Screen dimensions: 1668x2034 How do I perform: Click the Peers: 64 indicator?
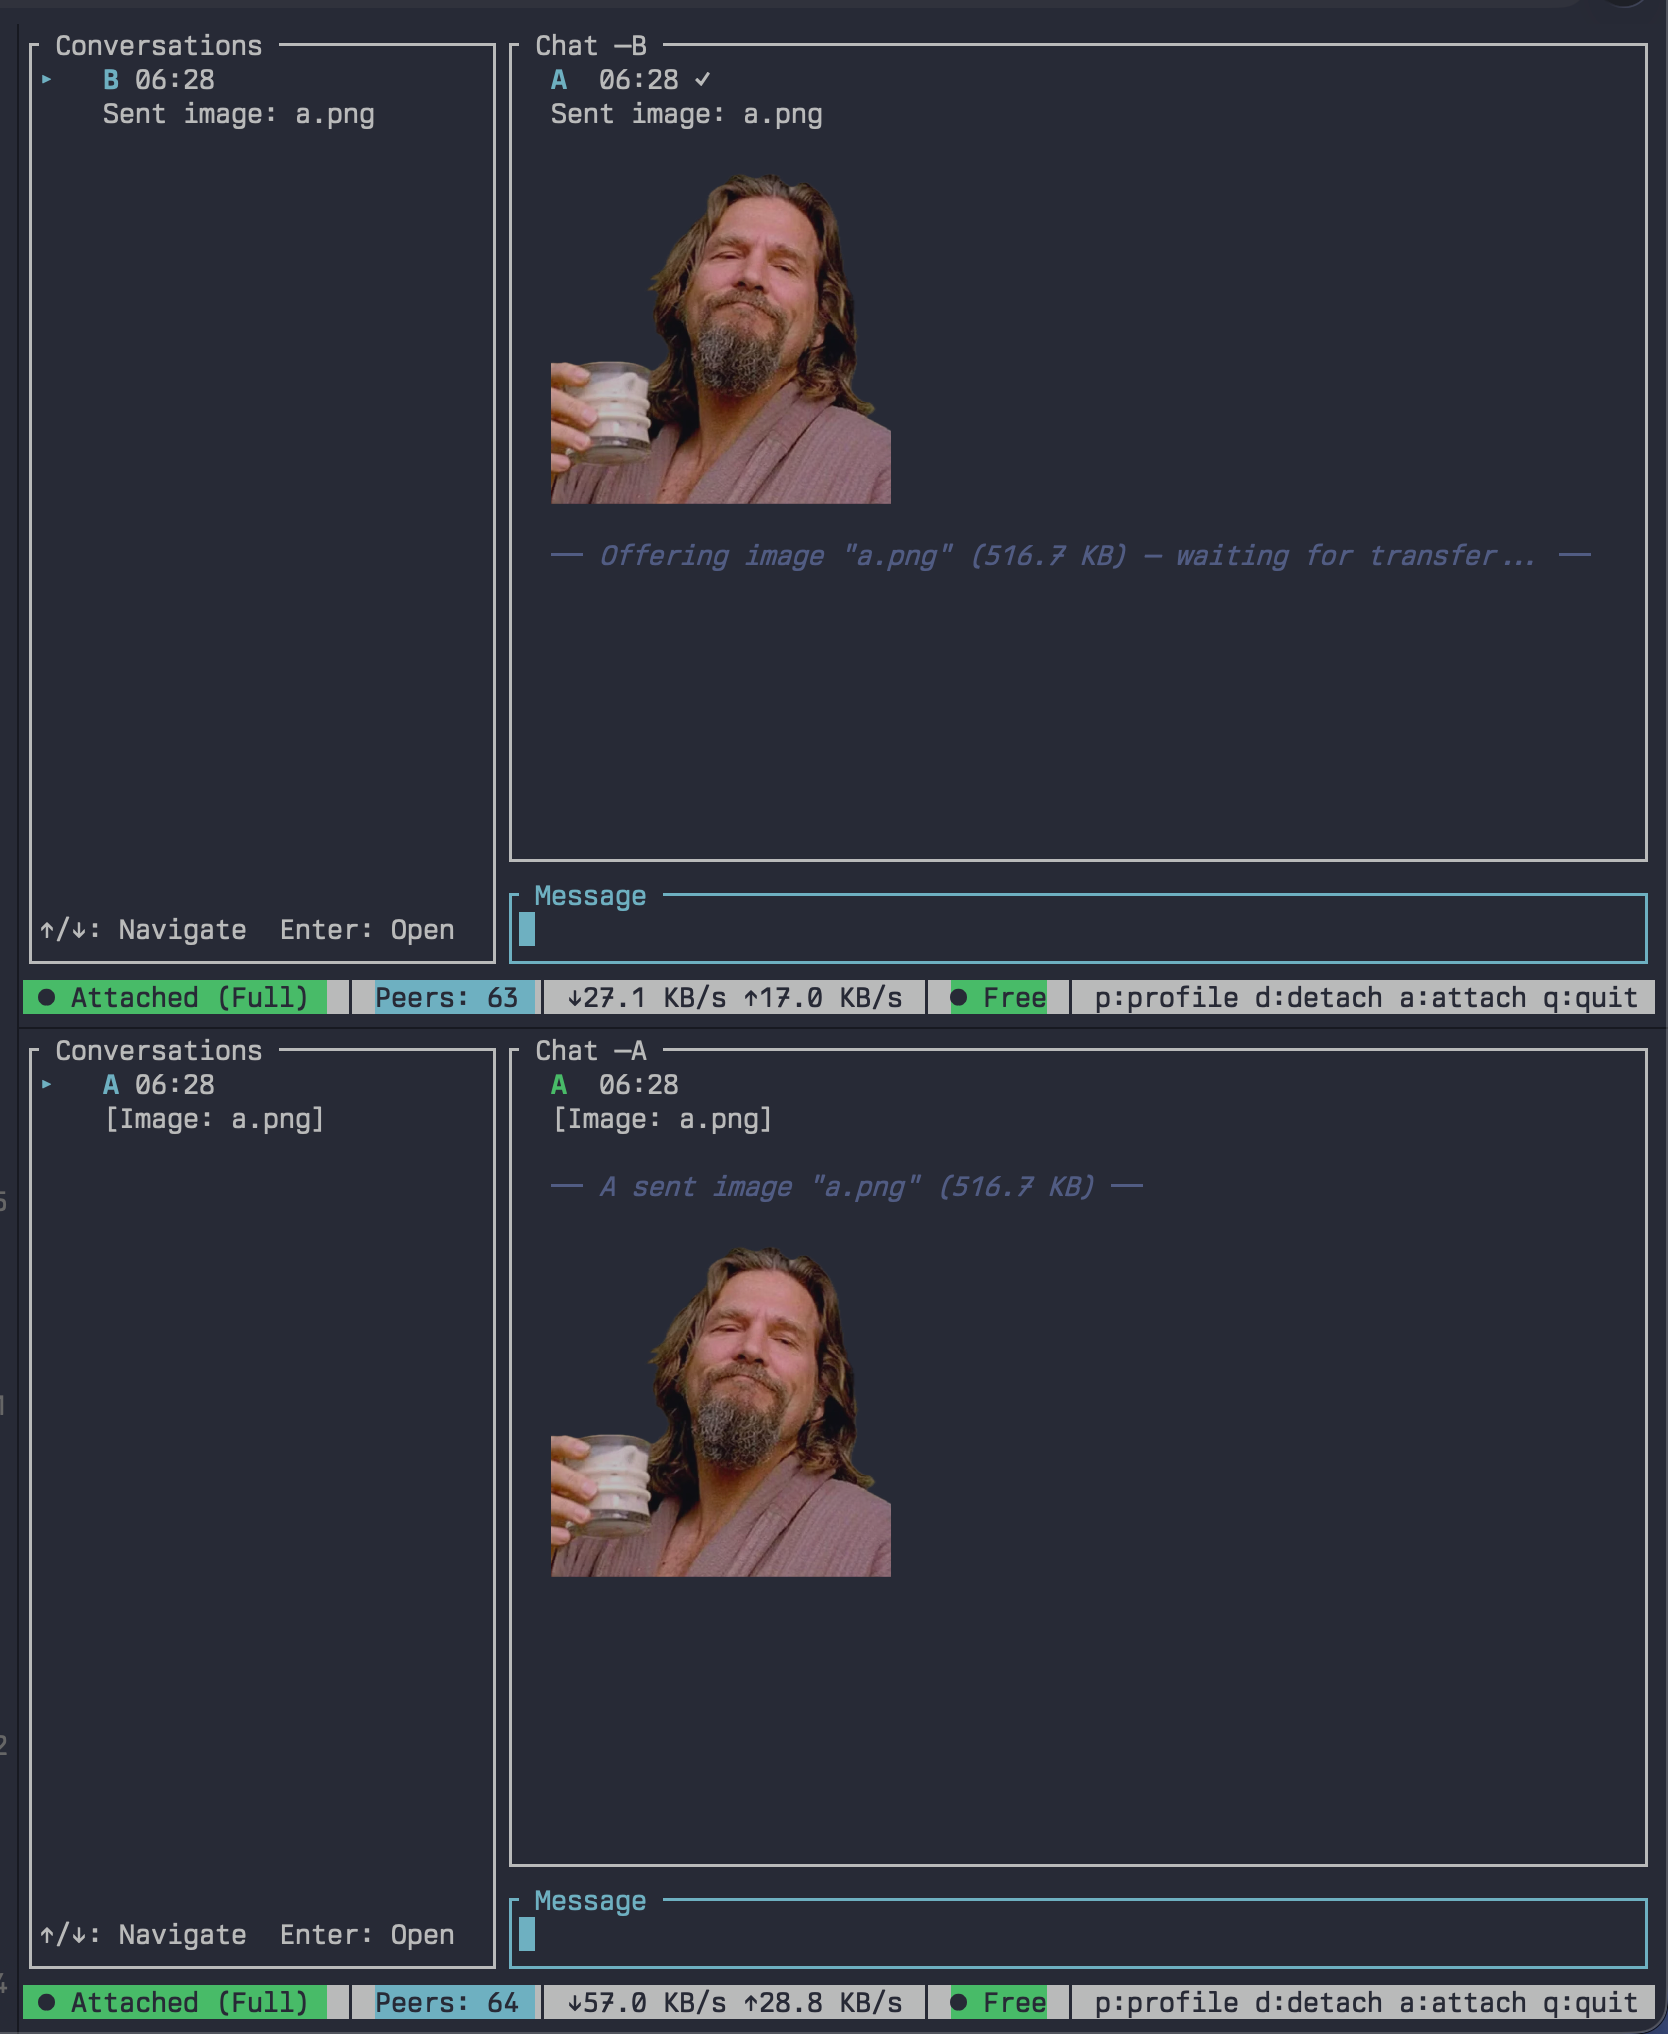tap(446, 2002)
